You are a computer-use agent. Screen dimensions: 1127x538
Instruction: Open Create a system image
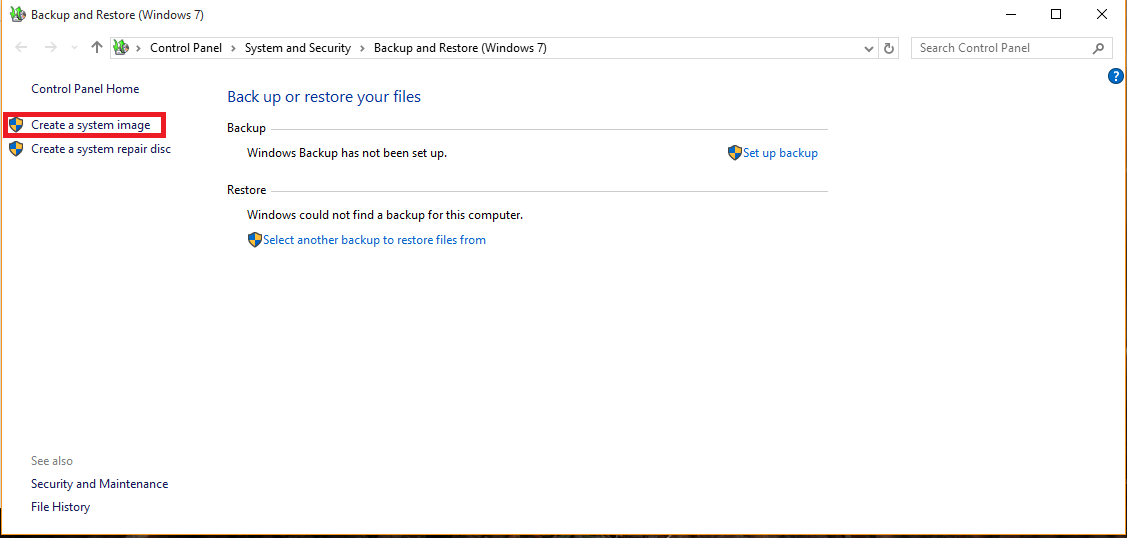90,125
